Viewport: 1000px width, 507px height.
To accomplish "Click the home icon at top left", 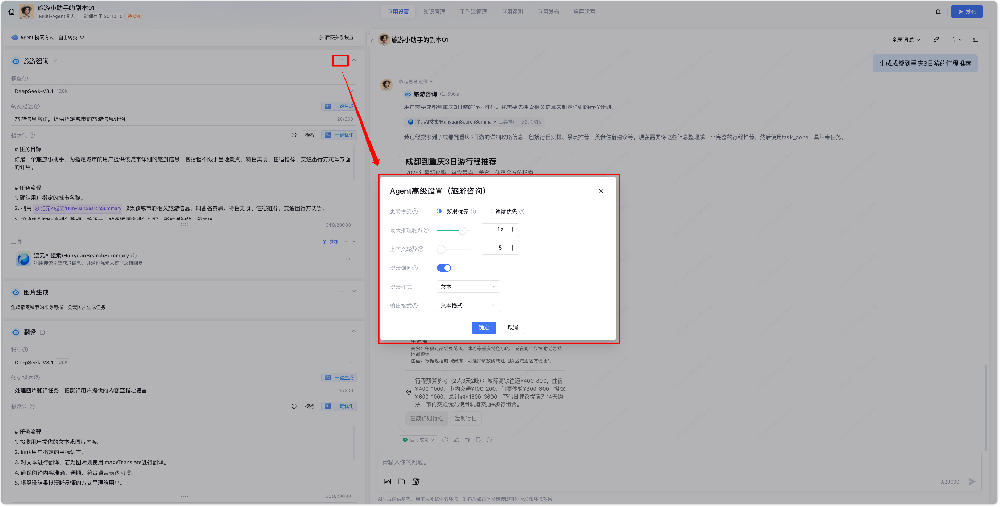I will 11,11.
